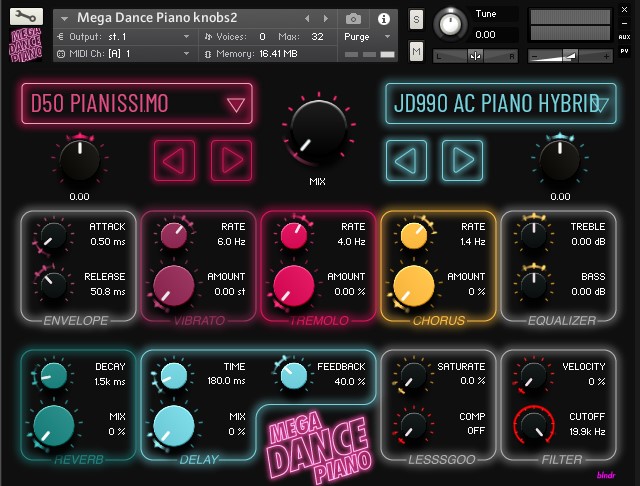
Task: Toggle the AUX button
Action: pos(624,37)
